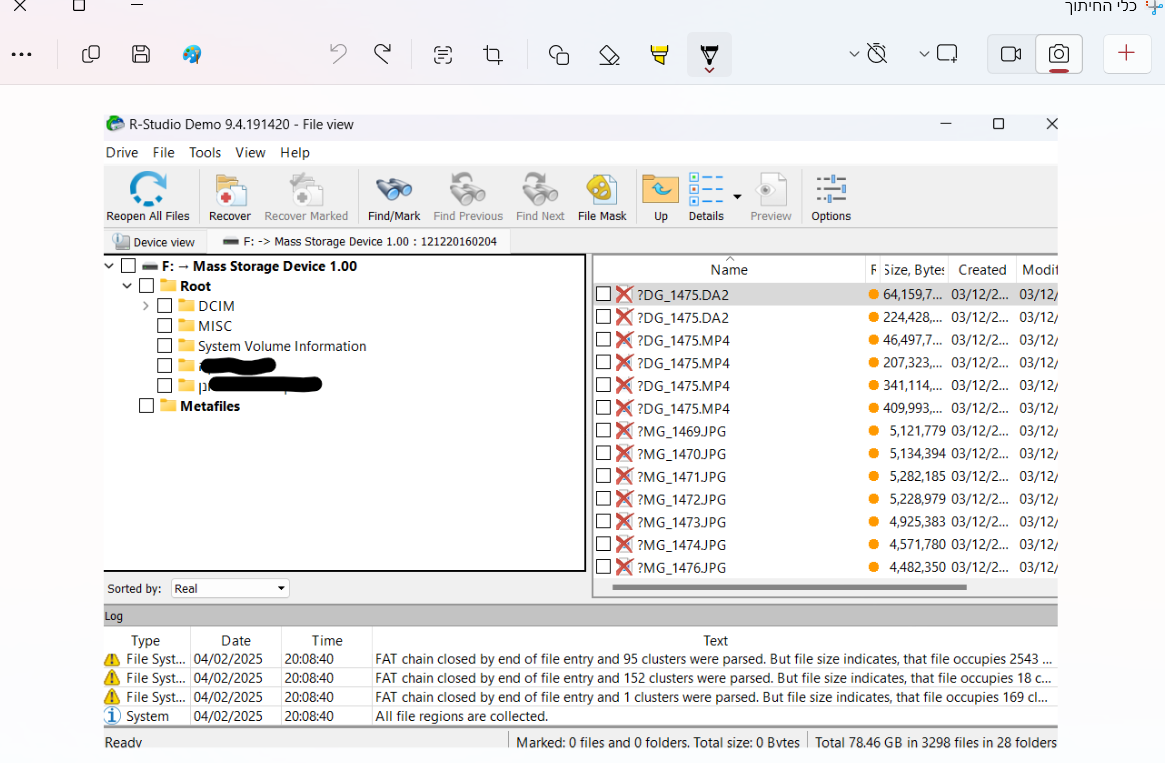Screen dimensions: 1165x763
Task: Expand the DCIM folder node
Action: pyautogui.click(x=146, y=306)
